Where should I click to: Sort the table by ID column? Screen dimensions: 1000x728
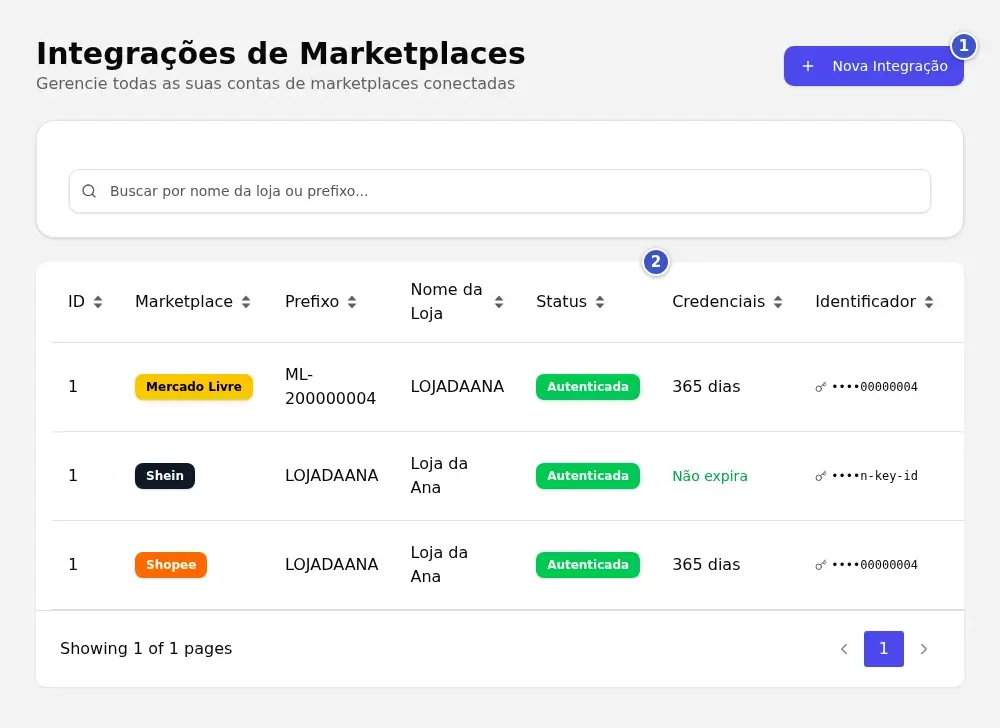[x=98, y=302]
